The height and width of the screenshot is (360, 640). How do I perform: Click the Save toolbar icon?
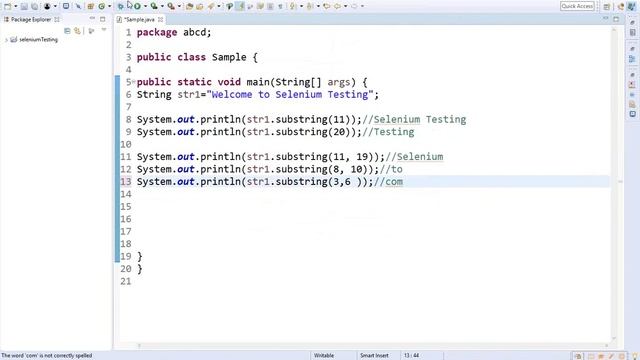pyautogui.click(x=24, y=6)
